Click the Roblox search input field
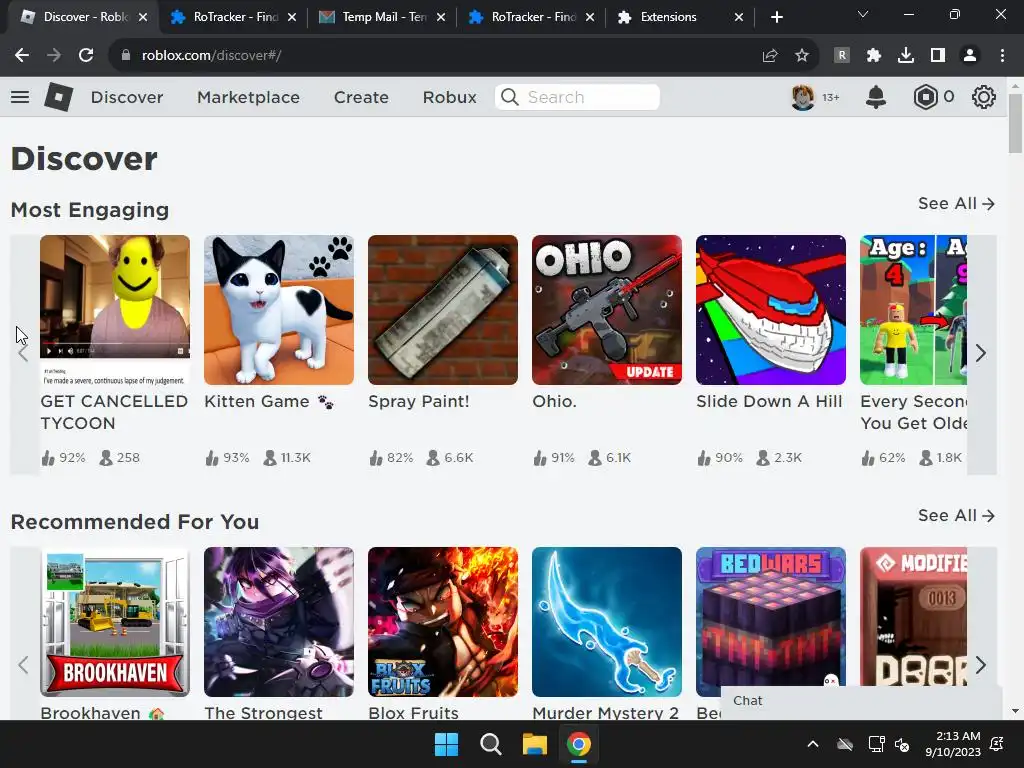 [x=577, y=97]
